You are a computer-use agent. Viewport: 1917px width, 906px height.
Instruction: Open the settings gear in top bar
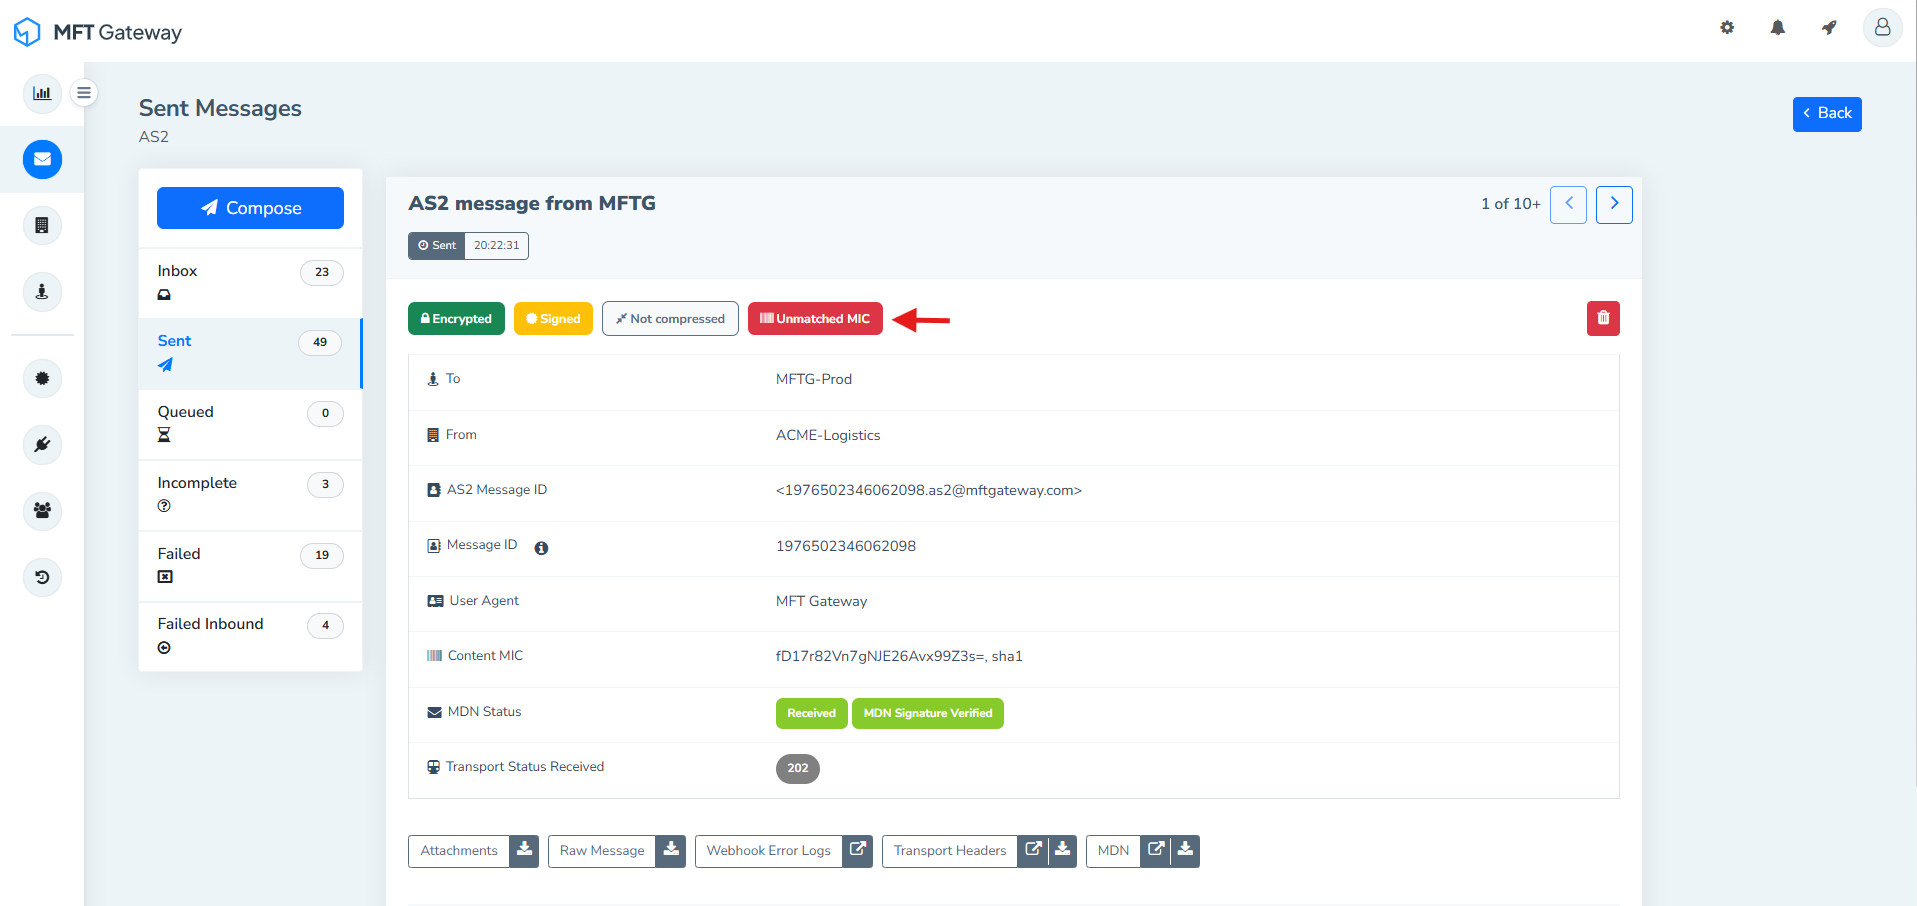click(1726, 28)
